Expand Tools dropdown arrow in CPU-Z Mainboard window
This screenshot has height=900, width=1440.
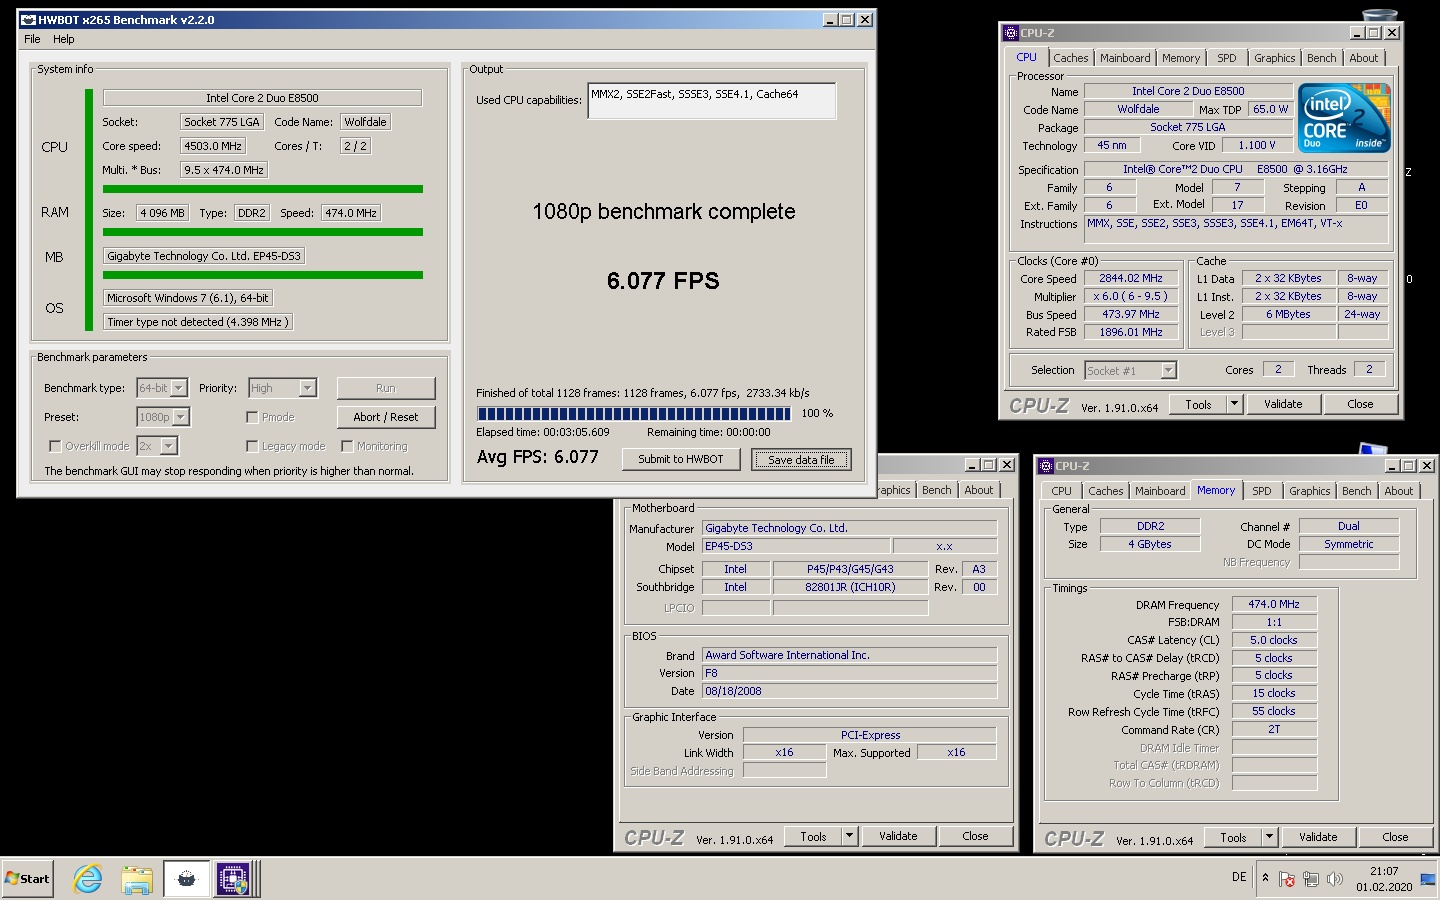[x=849, y=836]
